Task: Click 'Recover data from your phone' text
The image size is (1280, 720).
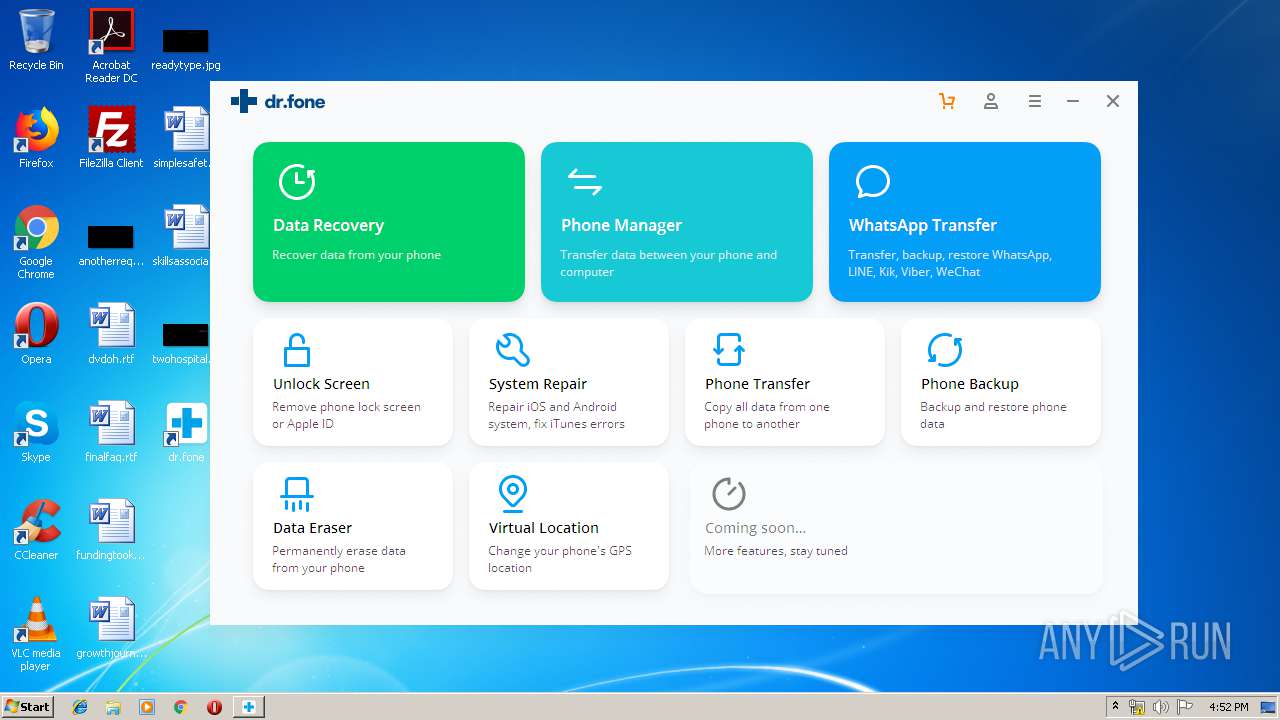Action: [357, 255]
